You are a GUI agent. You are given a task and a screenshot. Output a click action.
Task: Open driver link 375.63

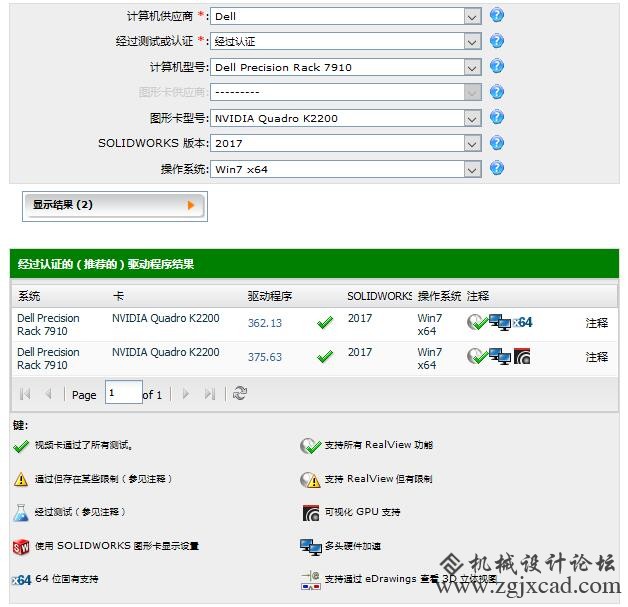pos(264,357)
